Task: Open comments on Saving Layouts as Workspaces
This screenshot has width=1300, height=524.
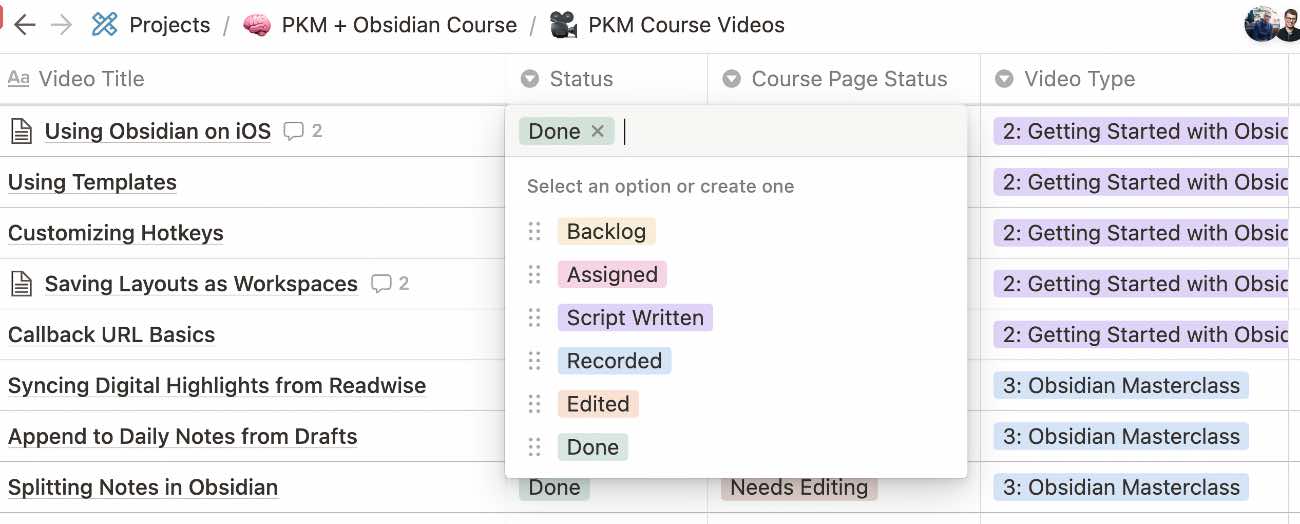Action: 390,284
